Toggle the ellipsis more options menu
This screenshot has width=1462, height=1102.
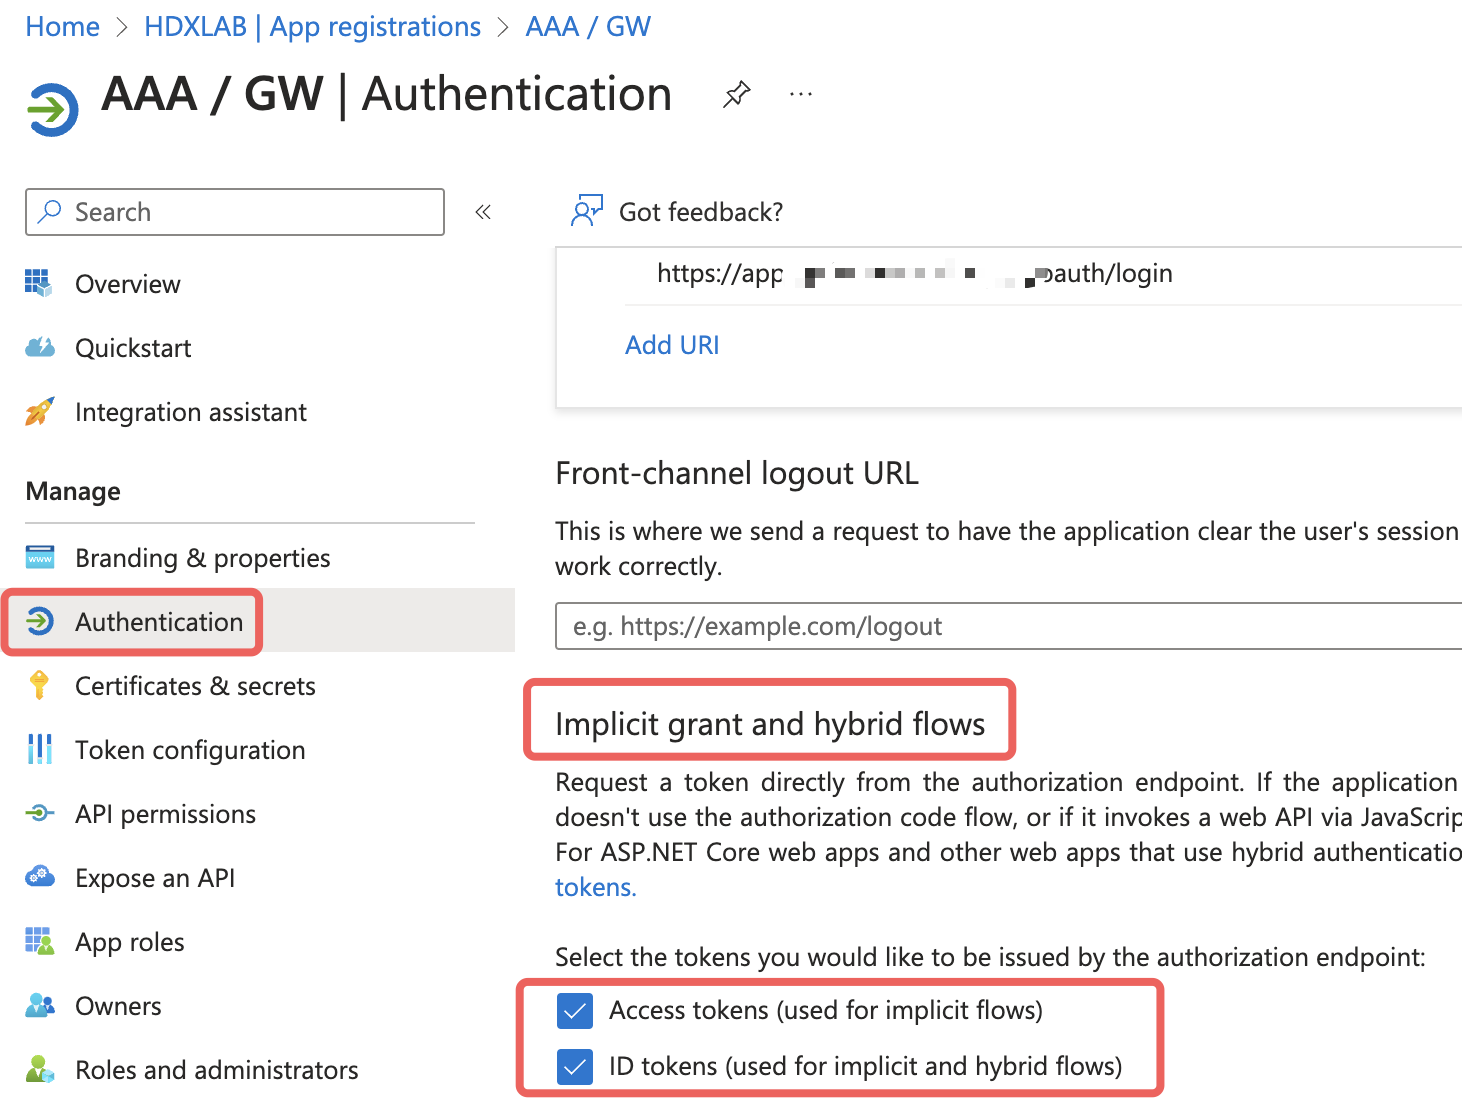800,93
